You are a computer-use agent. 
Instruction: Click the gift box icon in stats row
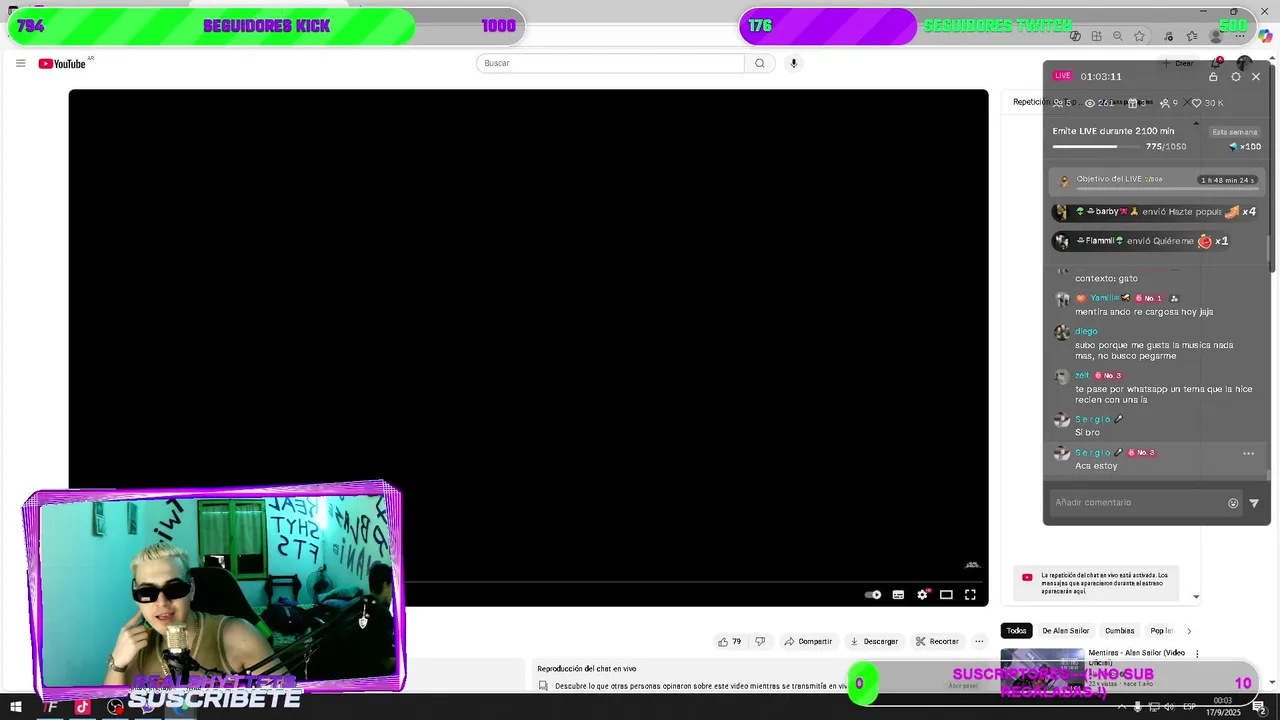click(1133, 103)
